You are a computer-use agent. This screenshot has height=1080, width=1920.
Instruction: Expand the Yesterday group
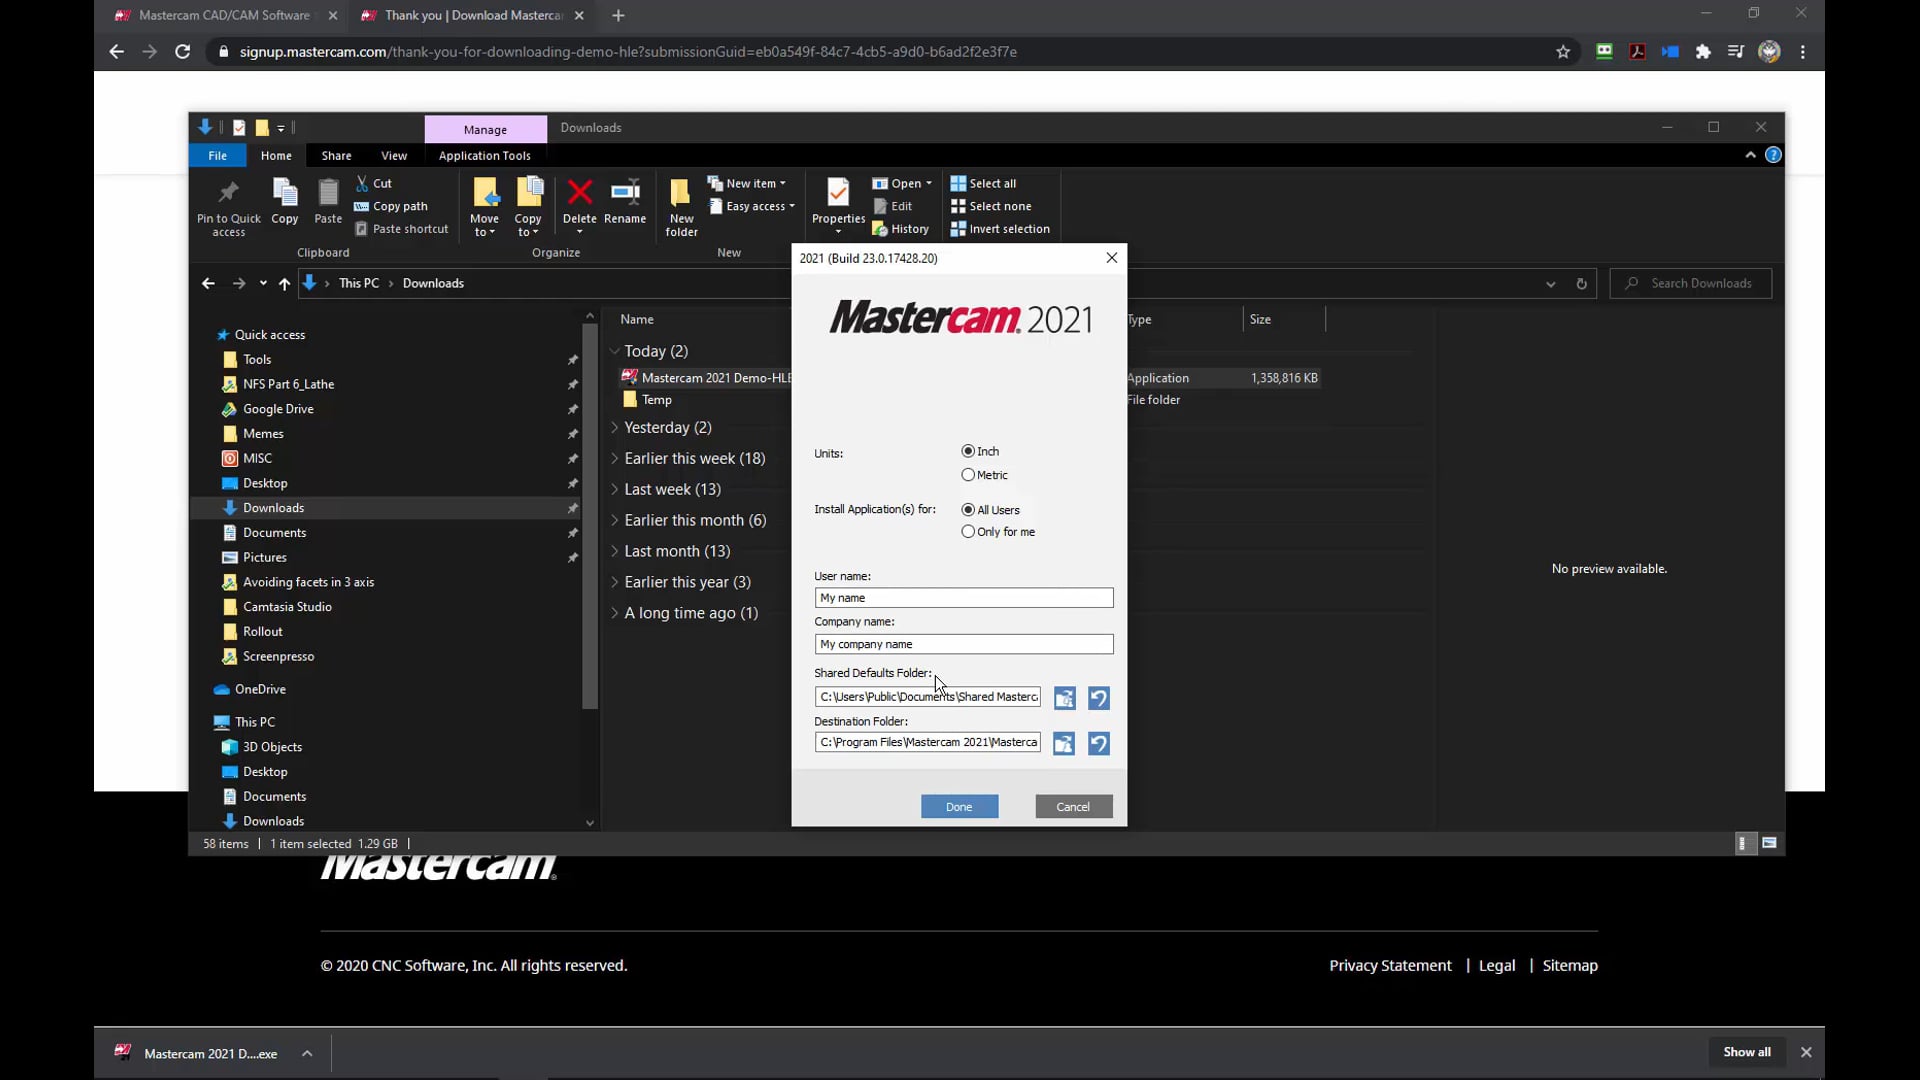(614, 428)
